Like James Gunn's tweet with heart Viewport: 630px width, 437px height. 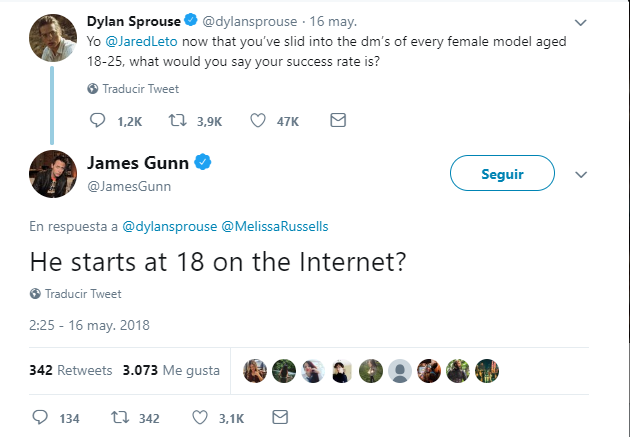click(x=199, y=417)
